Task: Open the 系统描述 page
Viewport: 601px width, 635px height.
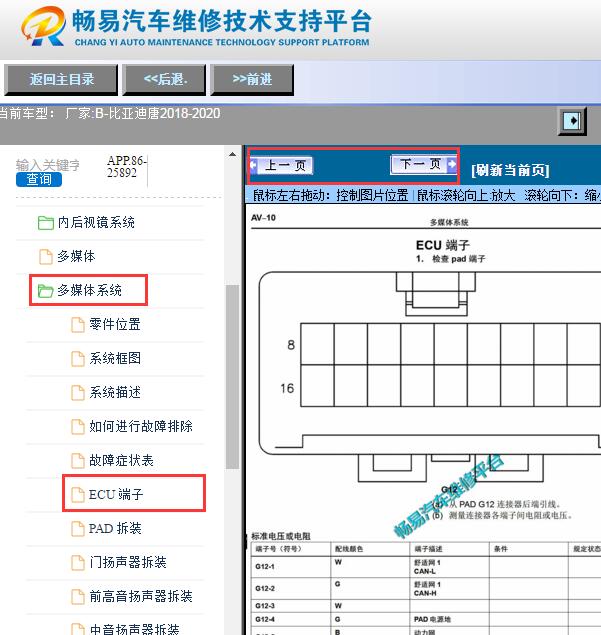Action: click(x=115, y=392)
